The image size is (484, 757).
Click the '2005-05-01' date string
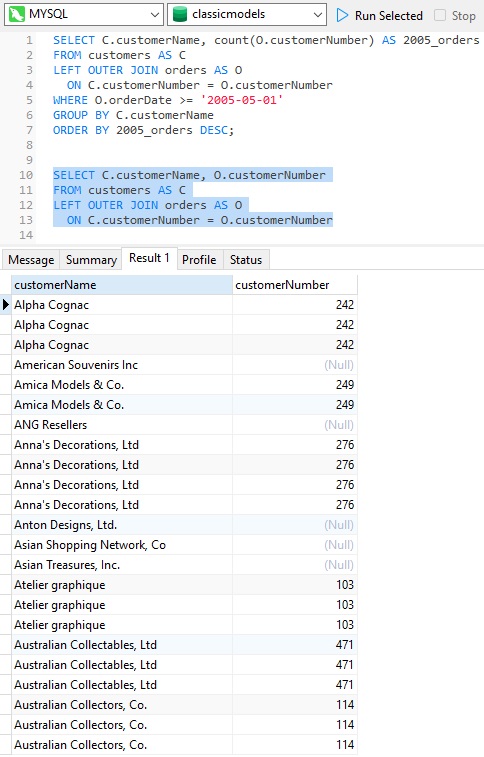tap(242, 100)
